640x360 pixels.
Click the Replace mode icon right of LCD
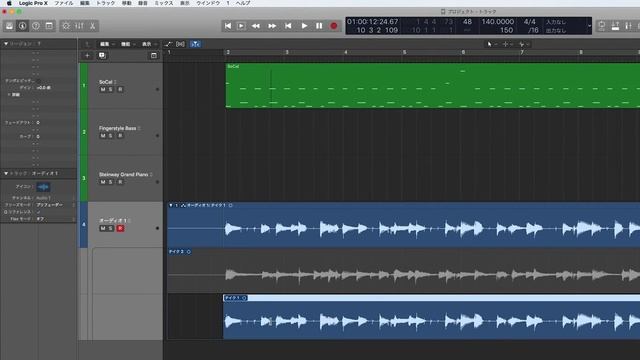pos(615,26)
